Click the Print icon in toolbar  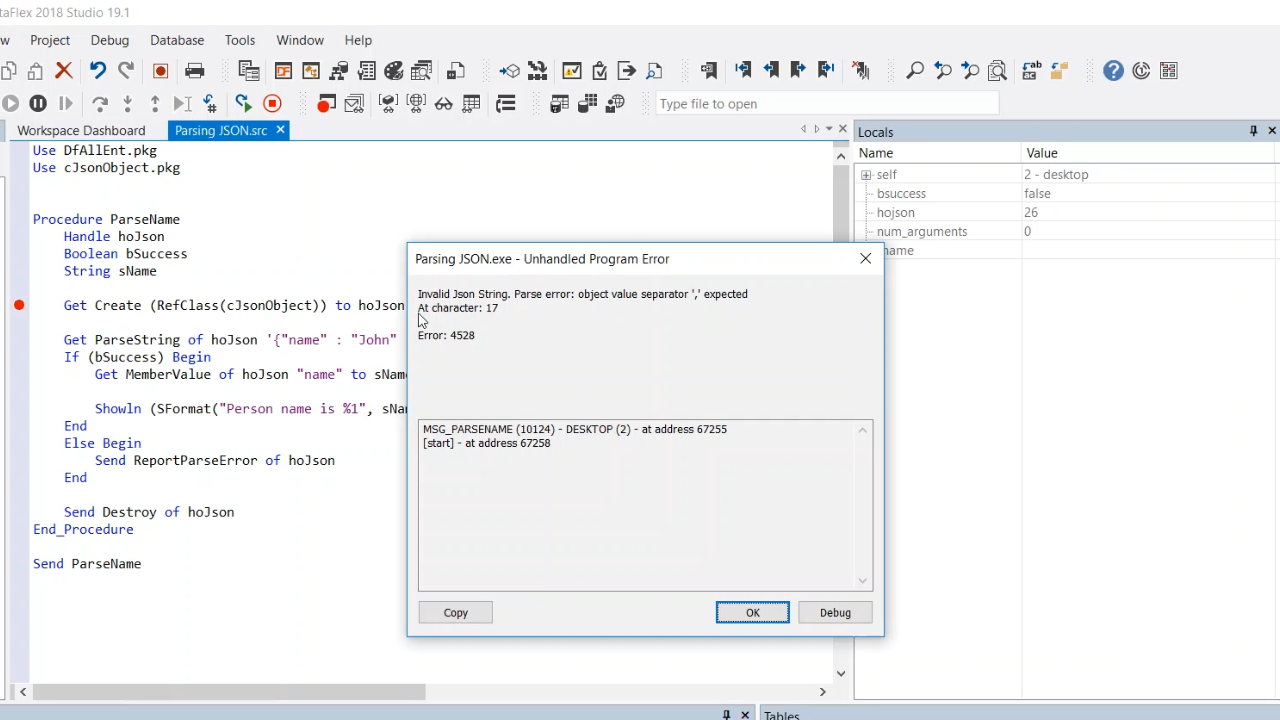(195, 71)
